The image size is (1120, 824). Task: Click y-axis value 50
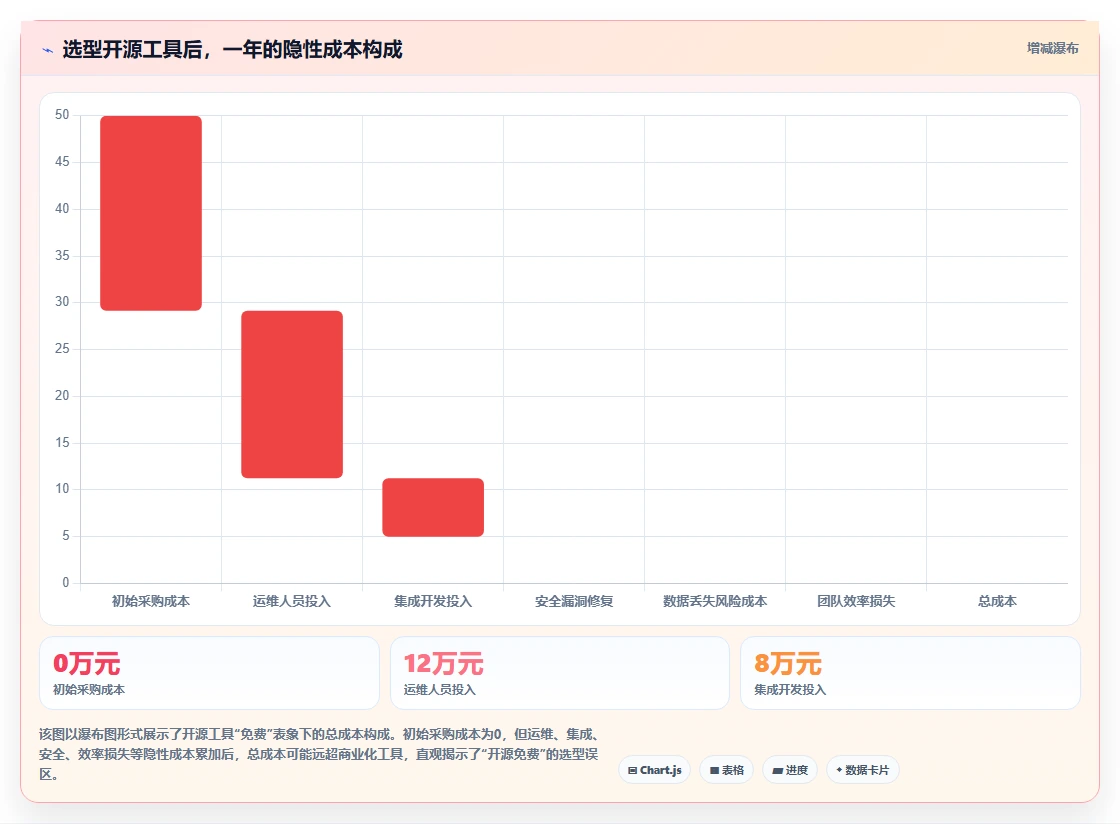click(62, 115)
